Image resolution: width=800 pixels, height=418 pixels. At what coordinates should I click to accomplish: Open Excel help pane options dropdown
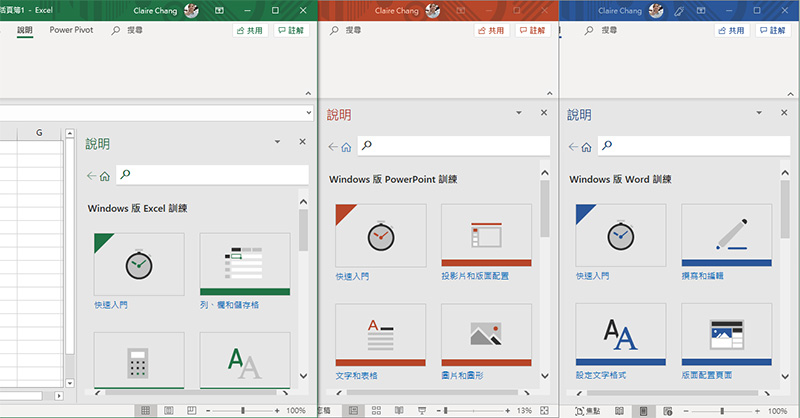(278, 141)
